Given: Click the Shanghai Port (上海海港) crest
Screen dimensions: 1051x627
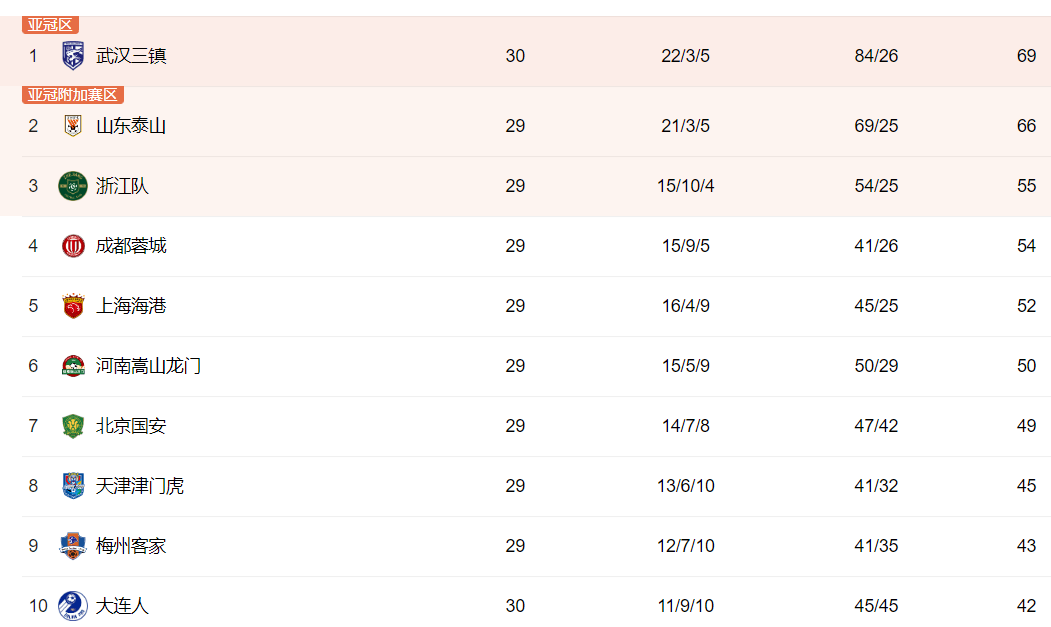Looking at the screenshot, I should click(x=73, y=306).
